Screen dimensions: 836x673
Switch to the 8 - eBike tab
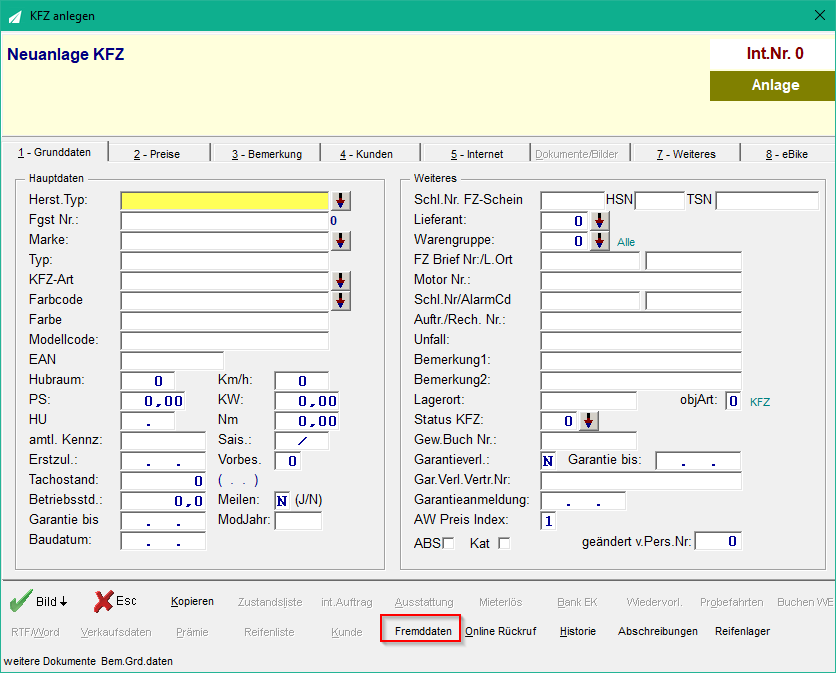tap(787, 154)
